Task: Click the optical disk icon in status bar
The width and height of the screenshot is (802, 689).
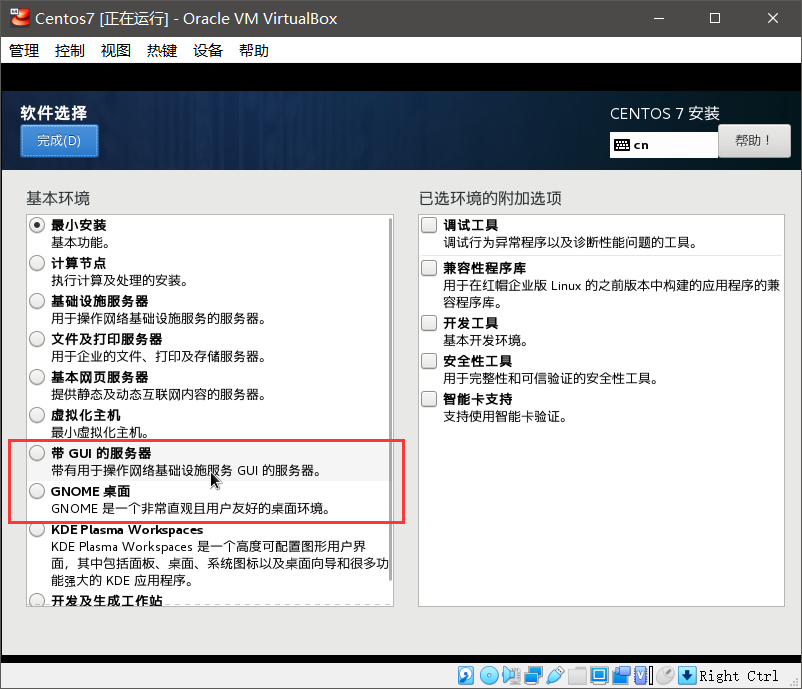Action: point(489,675)
